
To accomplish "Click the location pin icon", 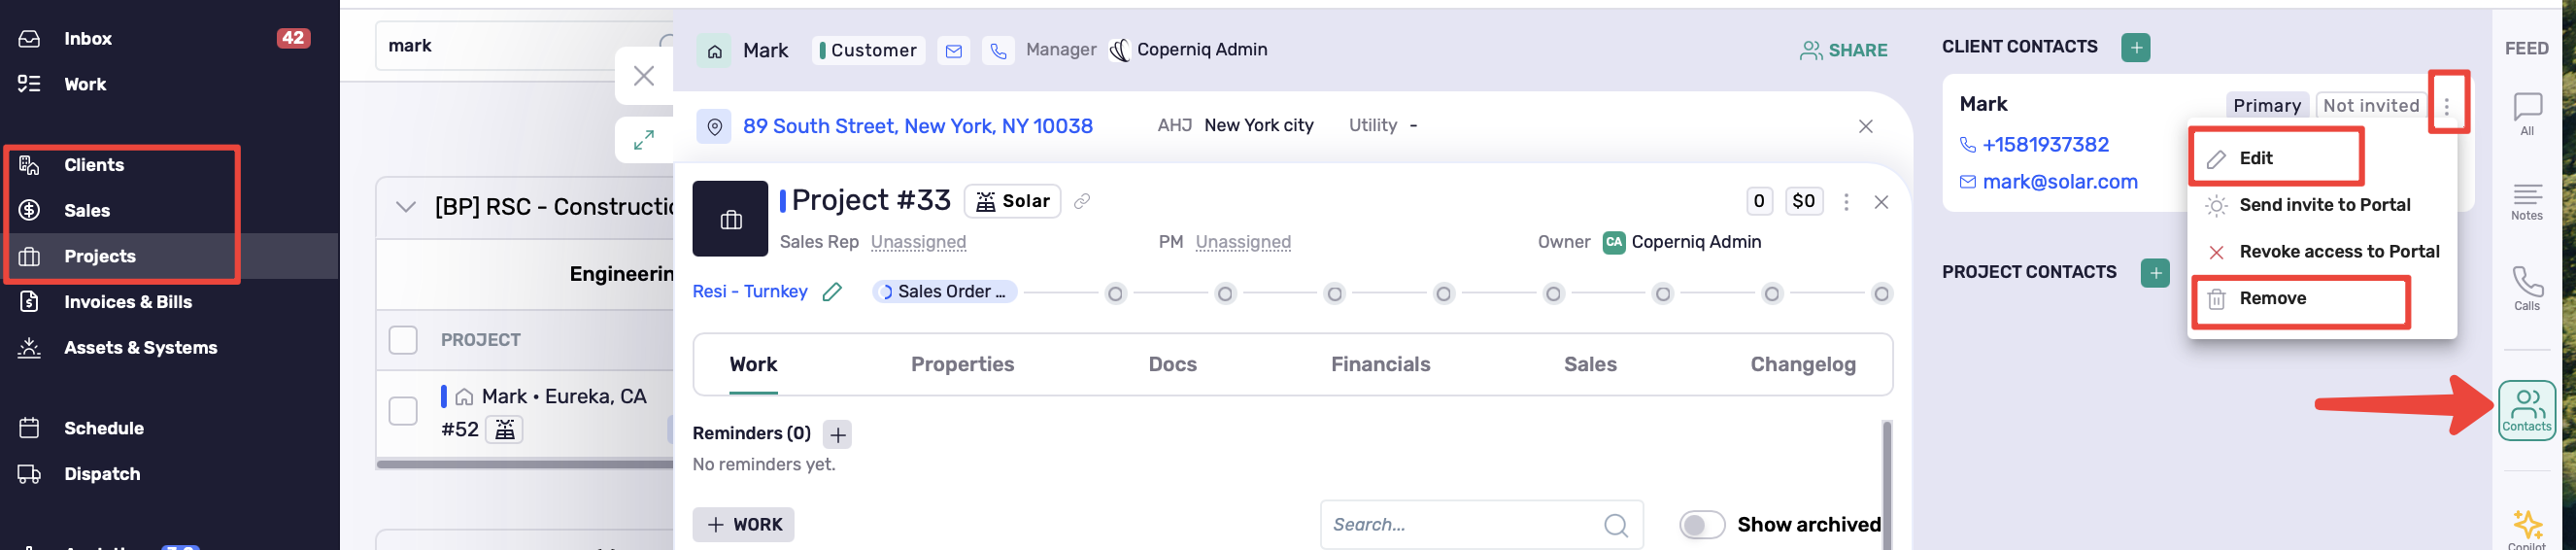I will click(714, 127).
